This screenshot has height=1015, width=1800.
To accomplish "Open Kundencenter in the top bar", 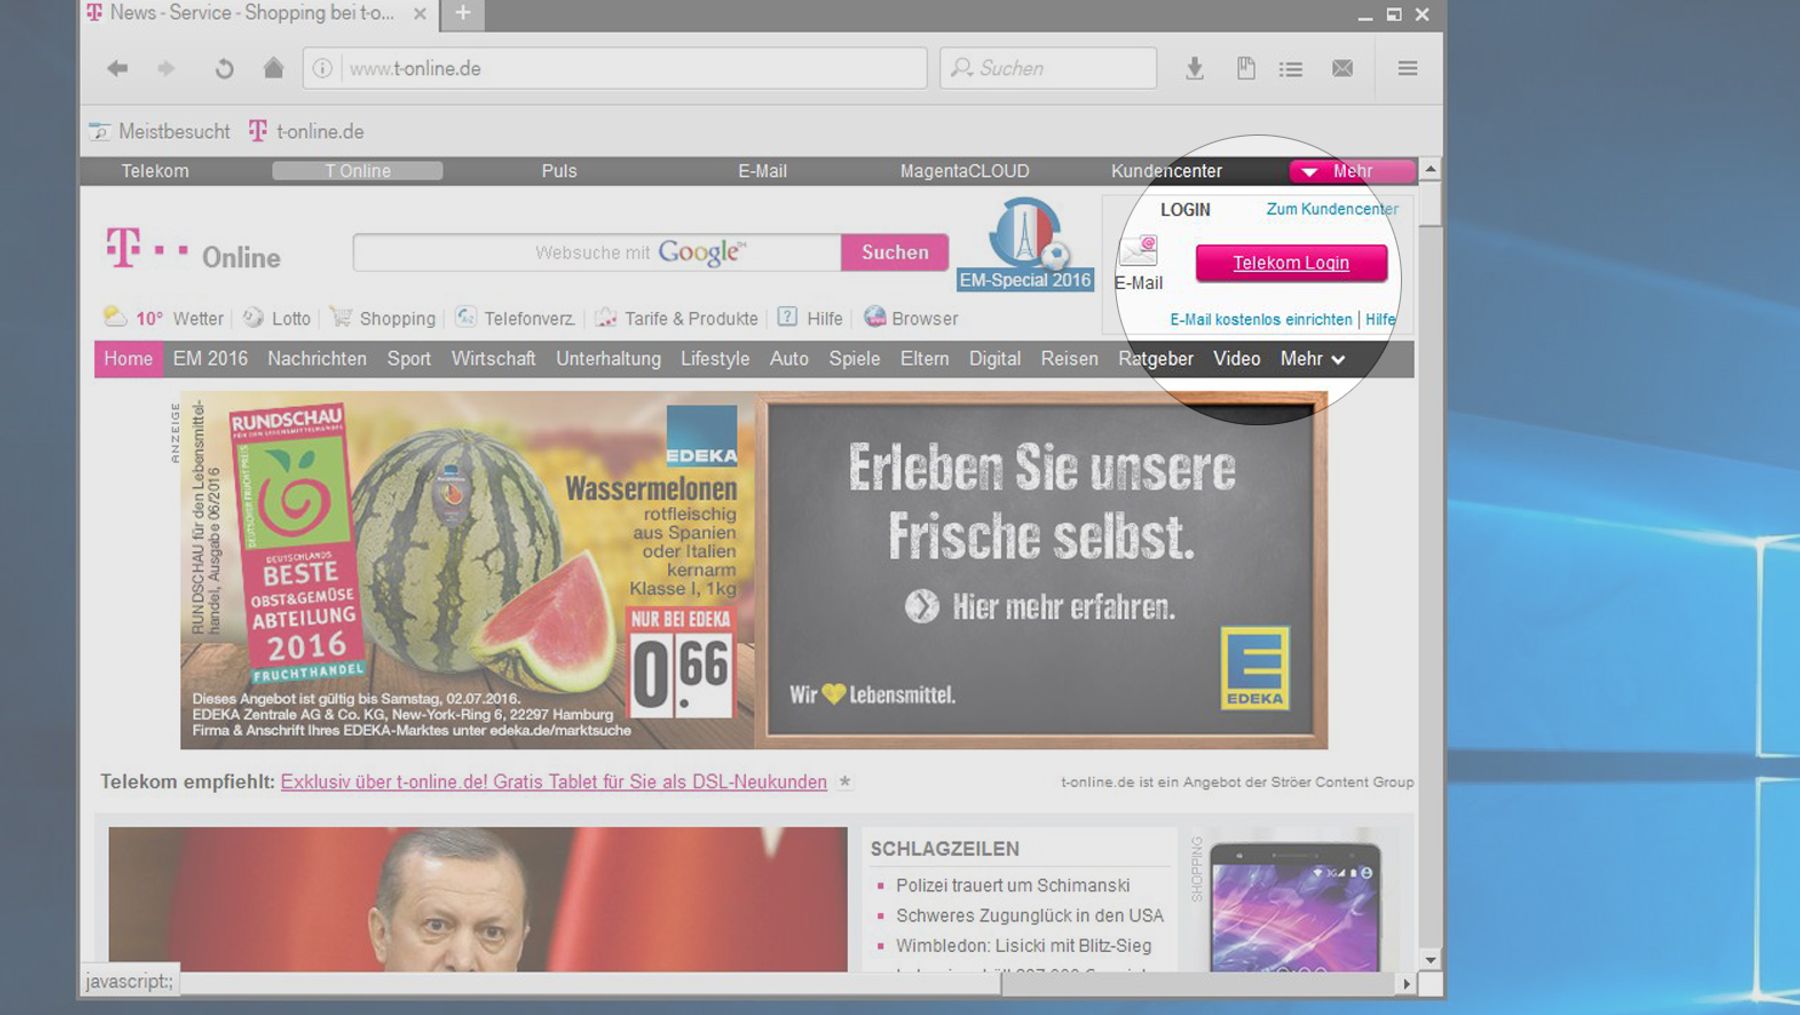I will pos(1166,171).
